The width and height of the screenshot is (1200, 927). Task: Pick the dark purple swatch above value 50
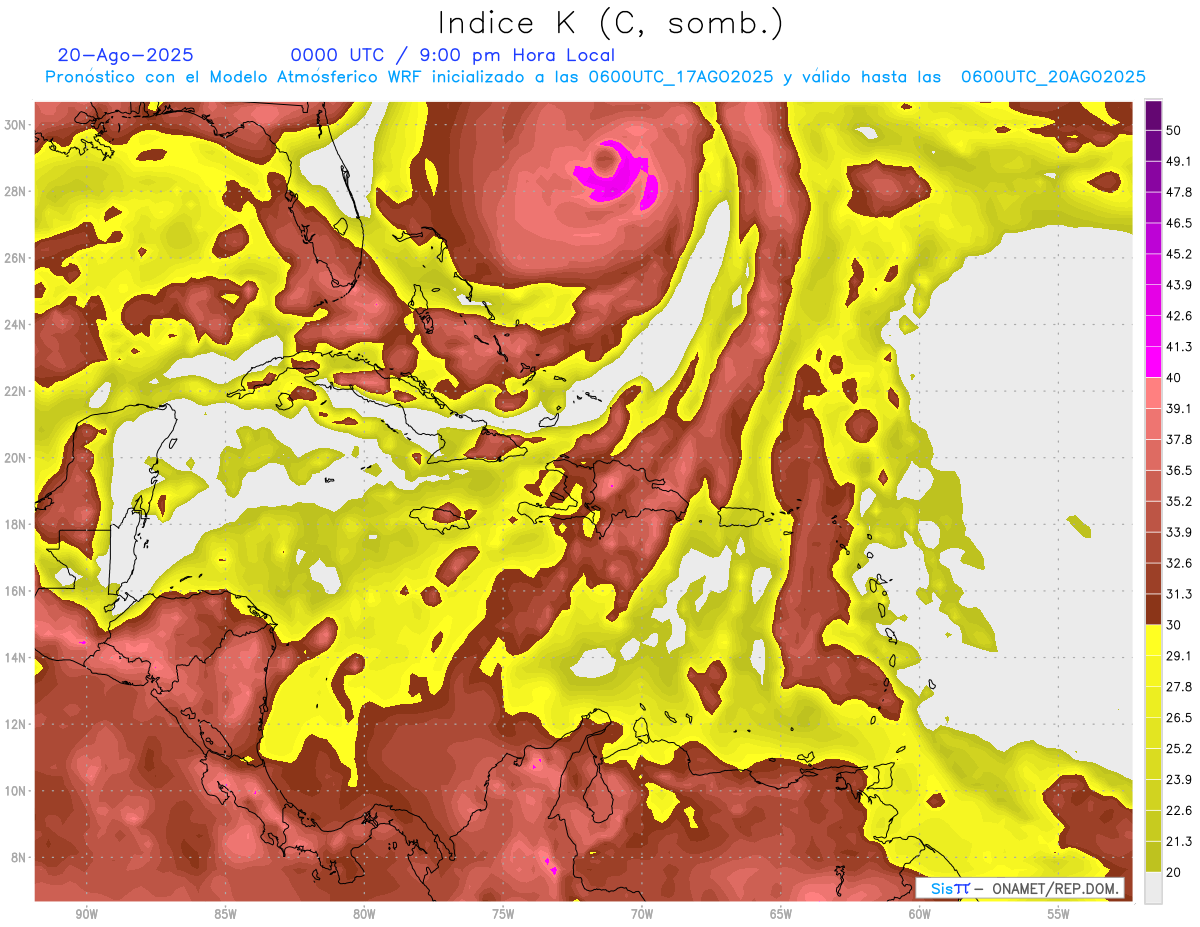tap(1153, 115)
